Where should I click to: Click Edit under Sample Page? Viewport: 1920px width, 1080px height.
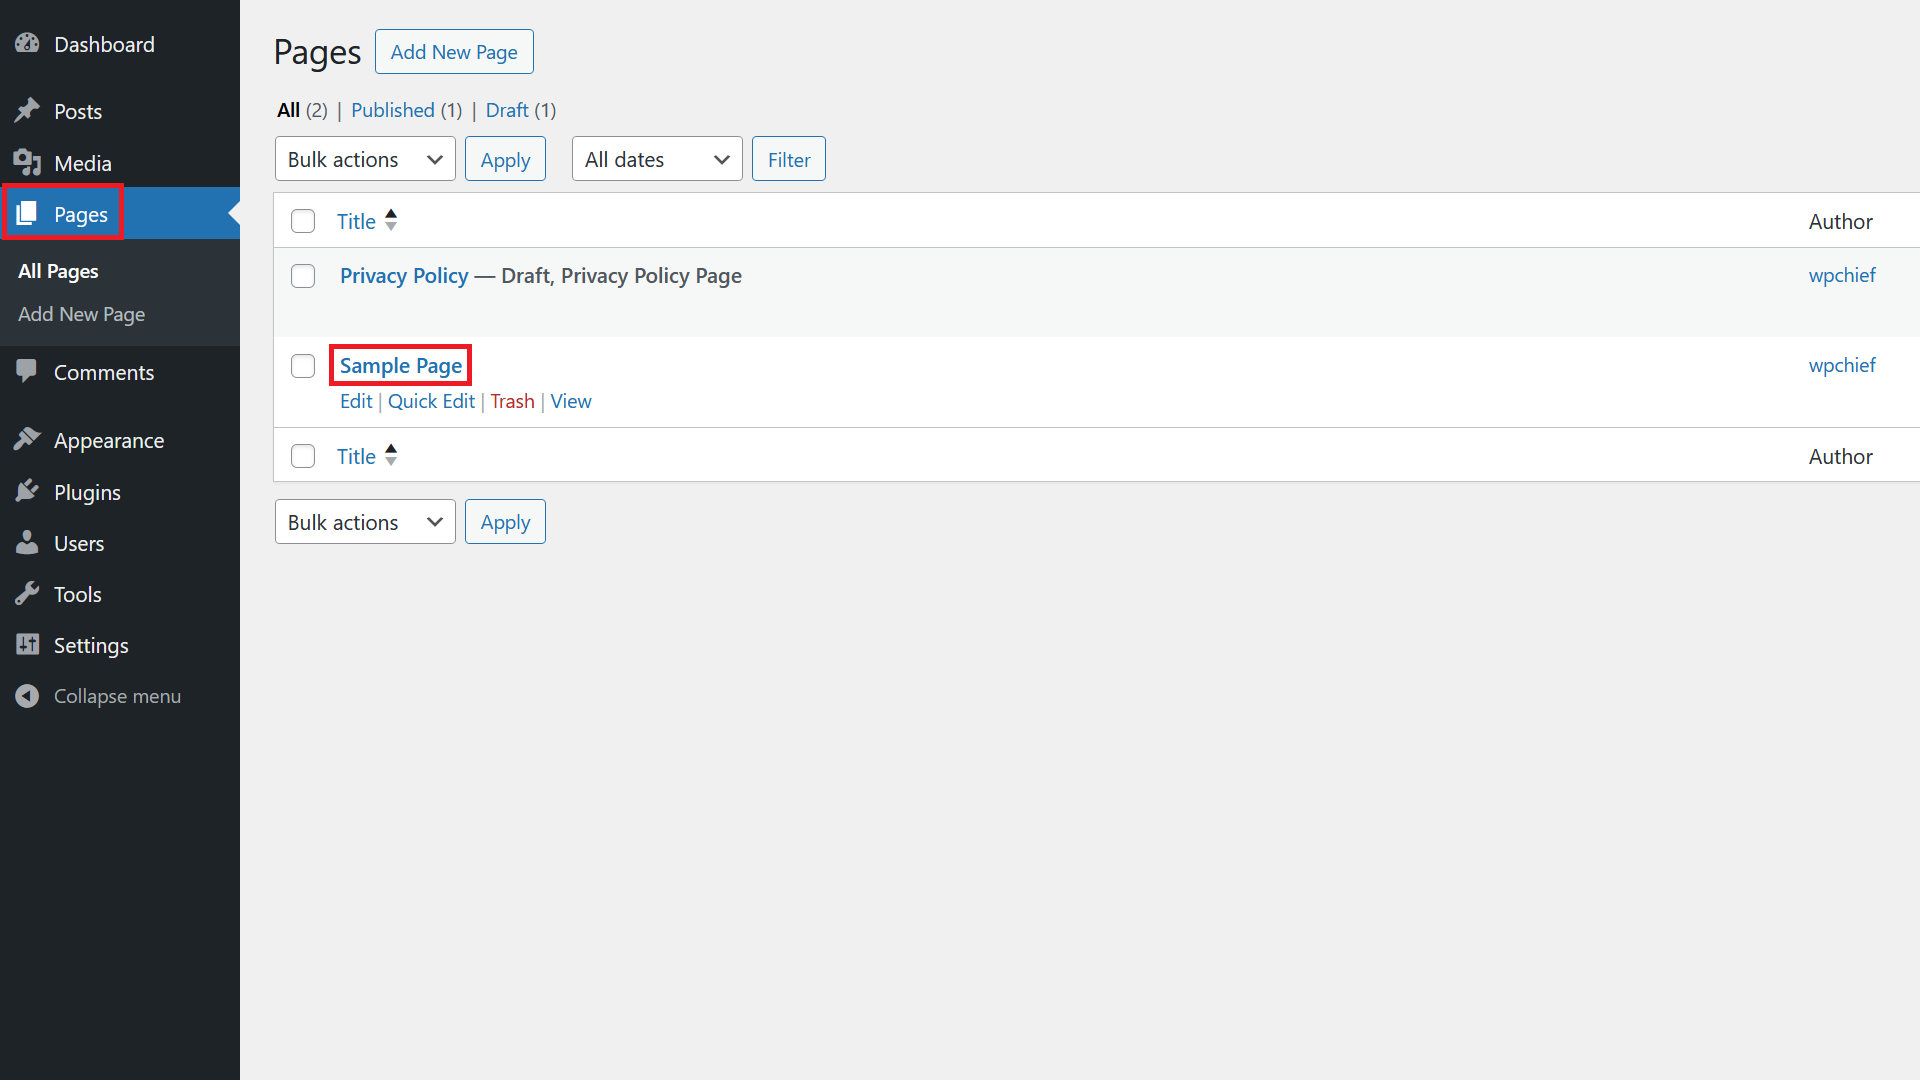(356, 401)
